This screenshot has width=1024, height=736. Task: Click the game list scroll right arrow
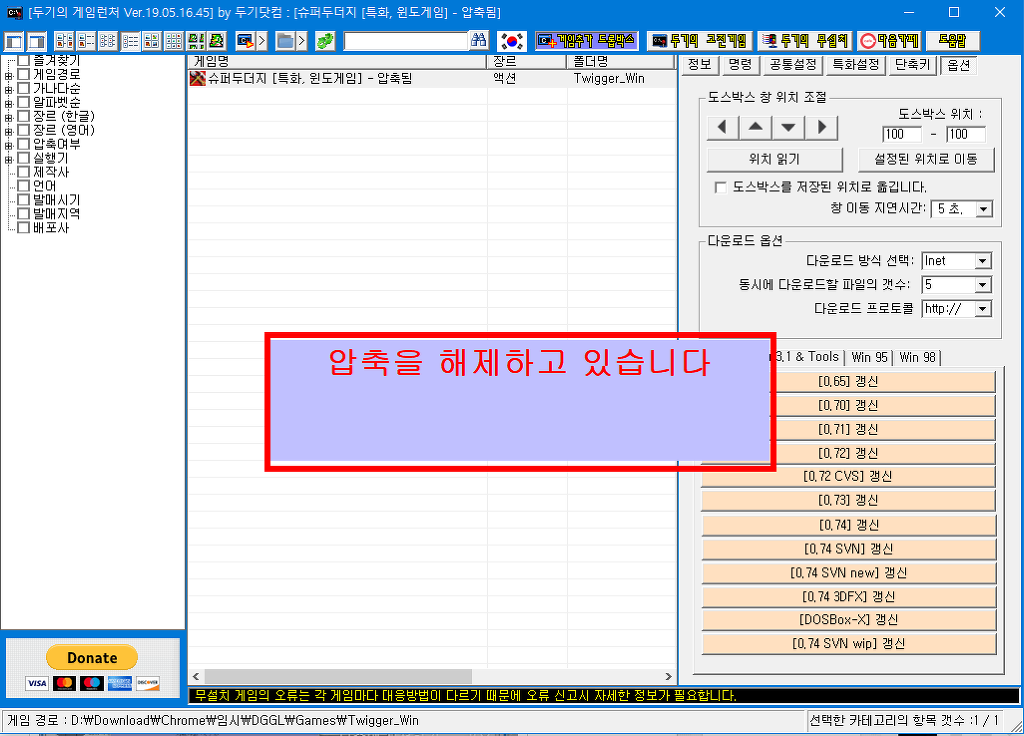coord(668,676)
